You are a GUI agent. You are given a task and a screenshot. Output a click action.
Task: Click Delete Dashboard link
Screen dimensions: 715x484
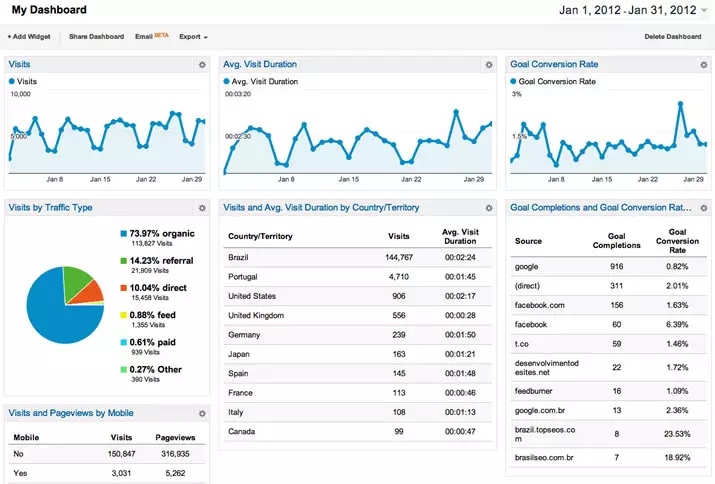673,37
